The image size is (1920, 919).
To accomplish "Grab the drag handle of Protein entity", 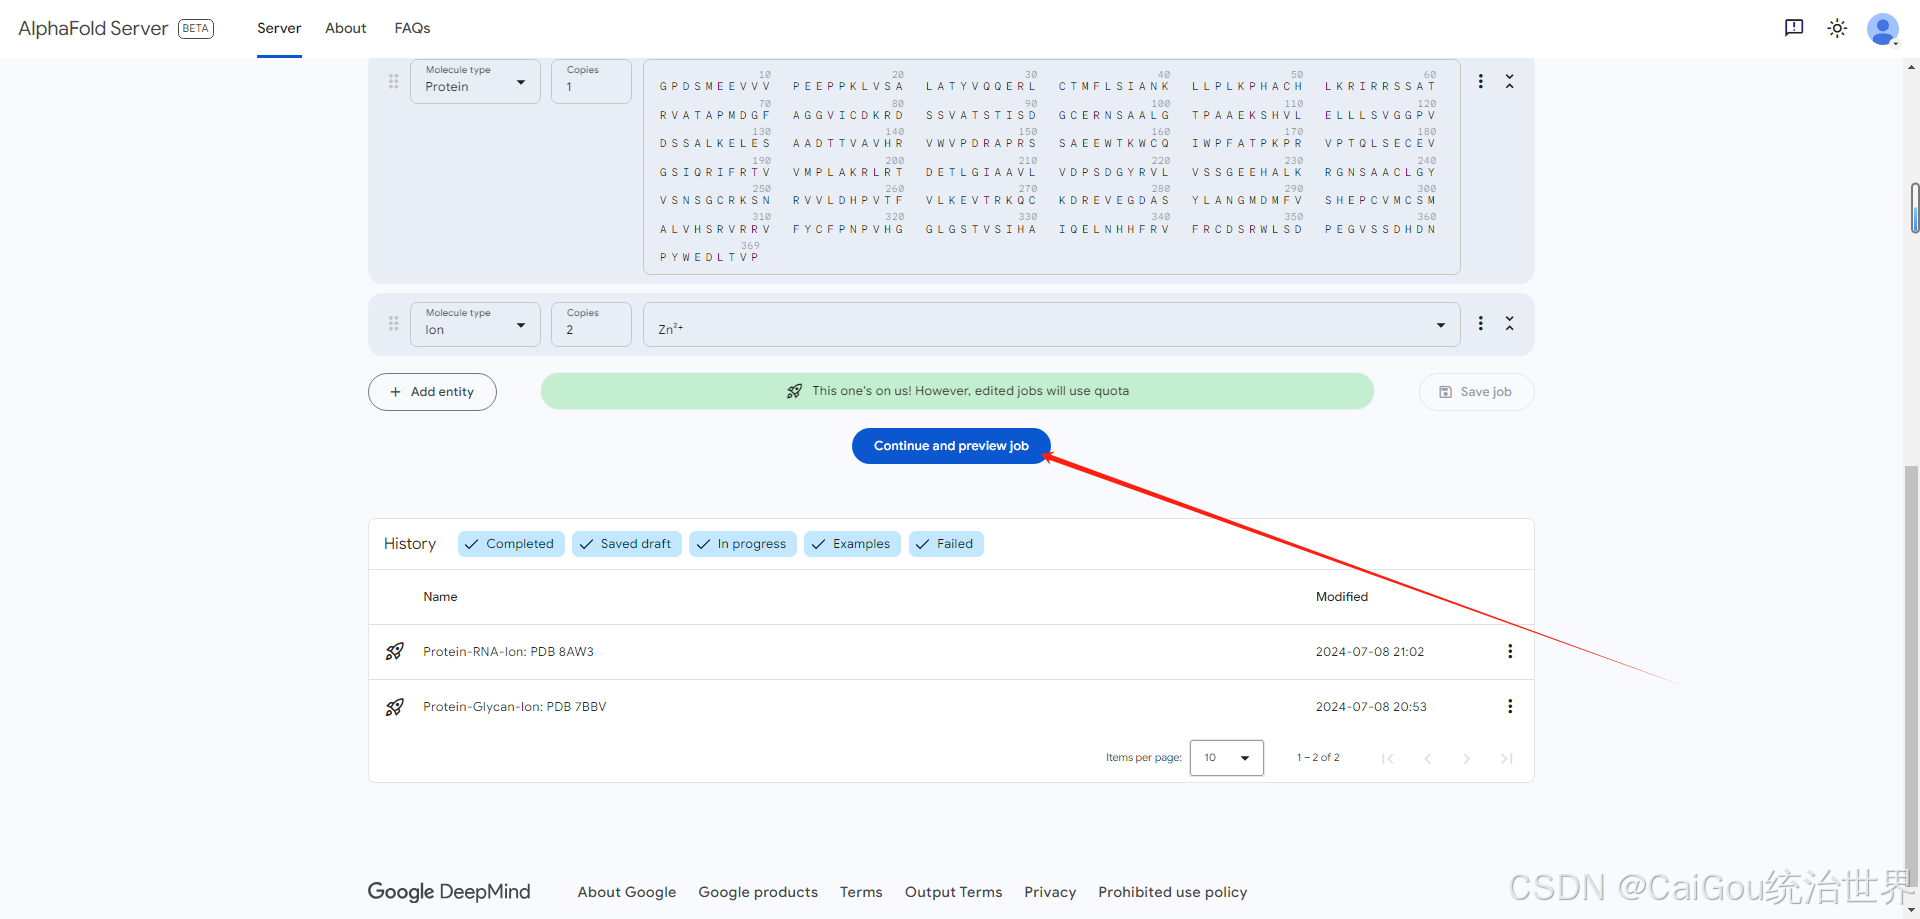I will click(x=393, y=81).
